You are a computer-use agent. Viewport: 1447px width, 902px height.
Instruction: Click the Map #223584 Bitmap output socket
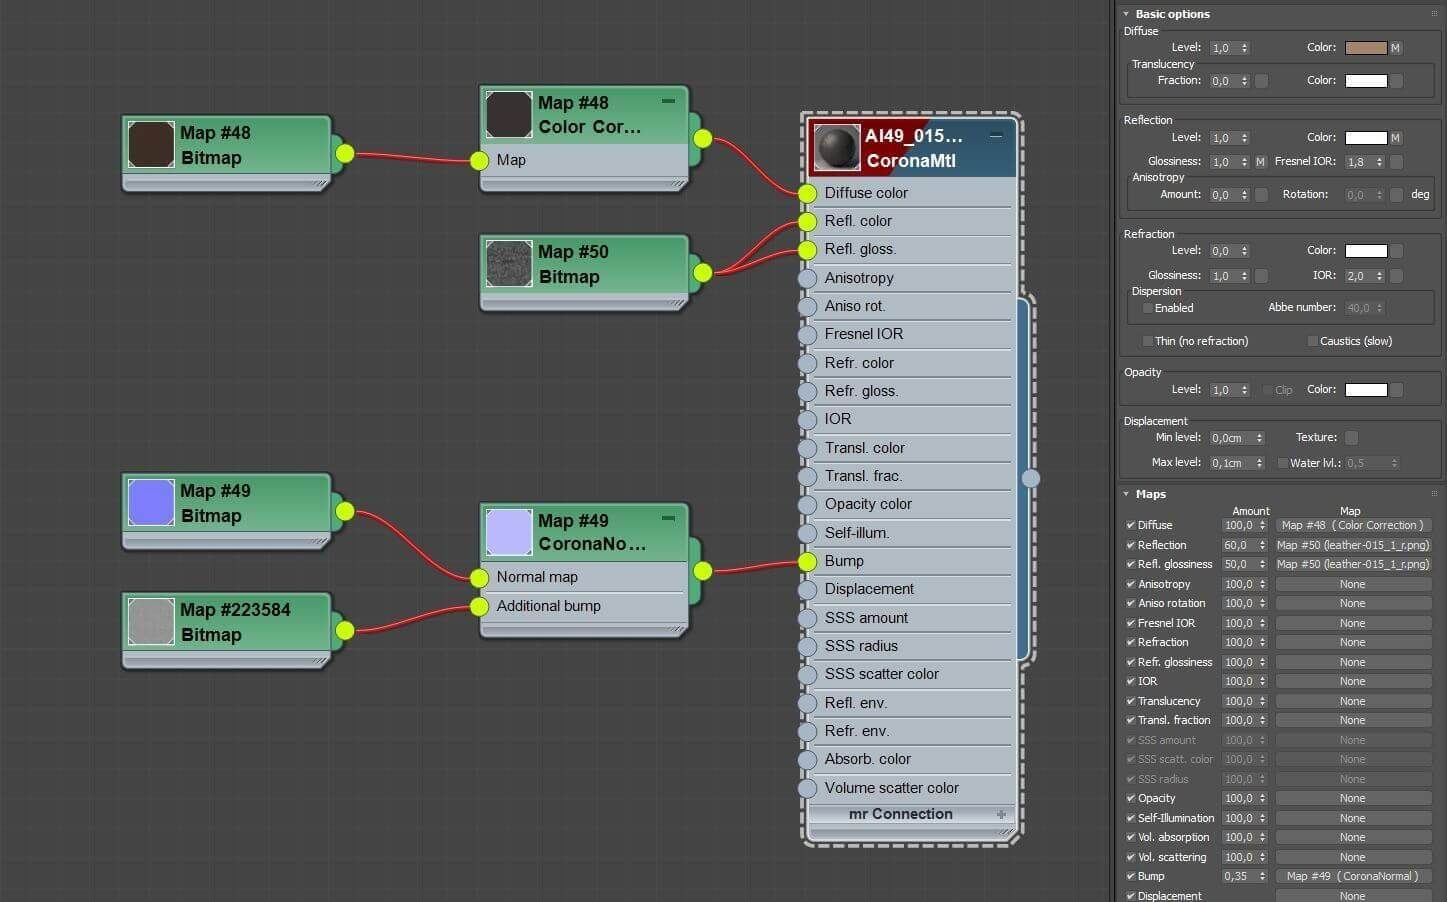(345, 630)
